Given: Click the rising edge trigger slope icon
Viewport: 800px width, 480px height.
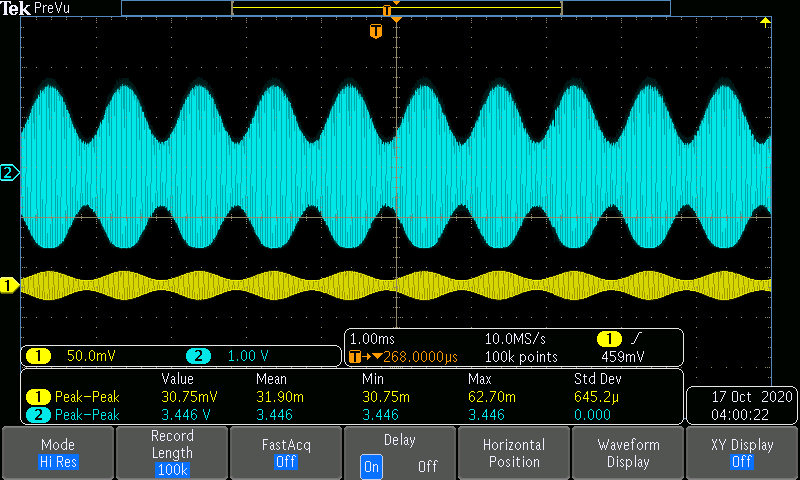Looking at the screenshot, I should (636, 338).
